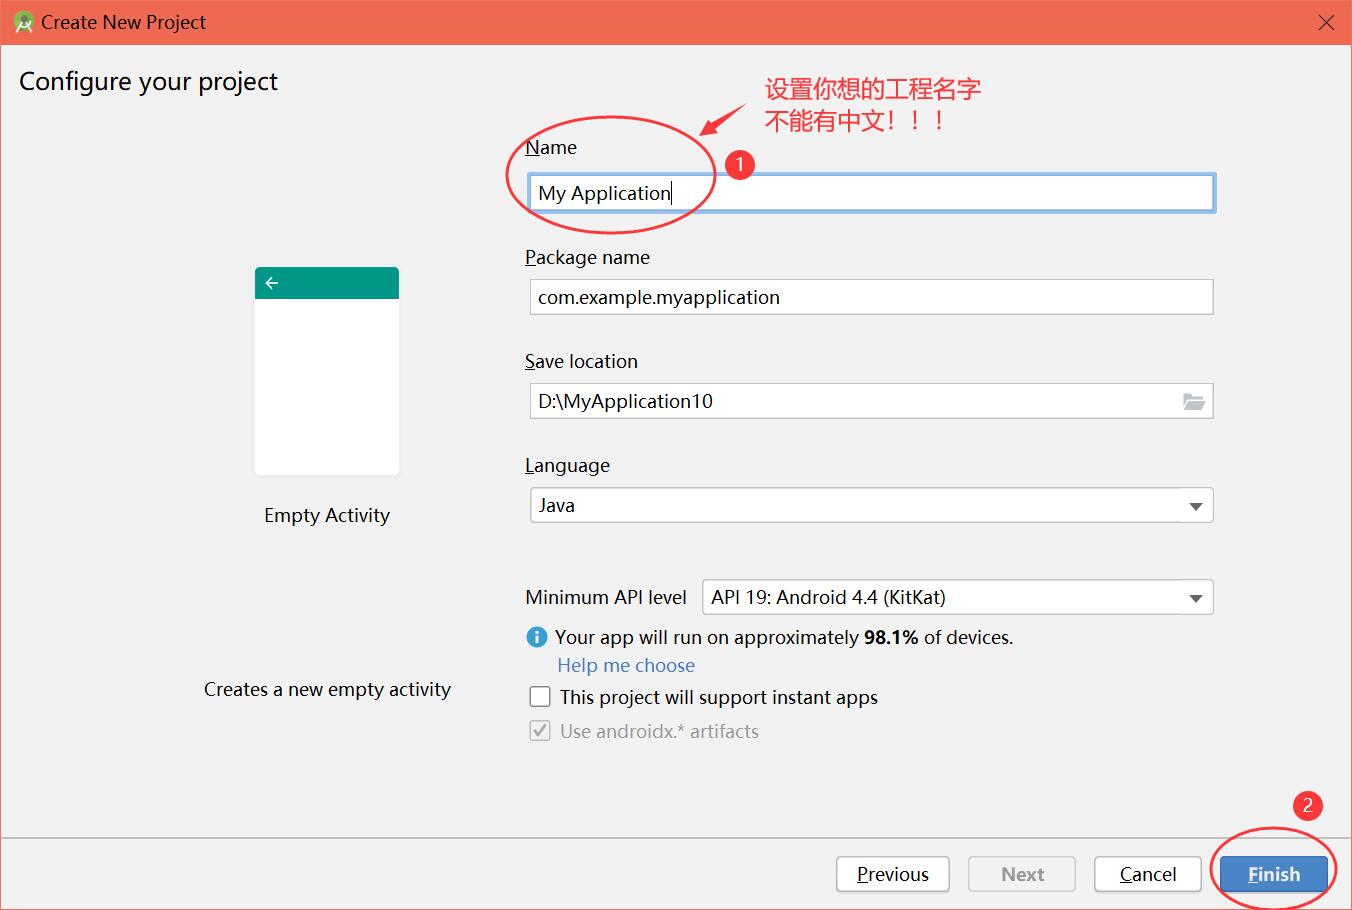
Task: Toggle Use androidx.* artifacts checkbox
Action: click(540, 731)
